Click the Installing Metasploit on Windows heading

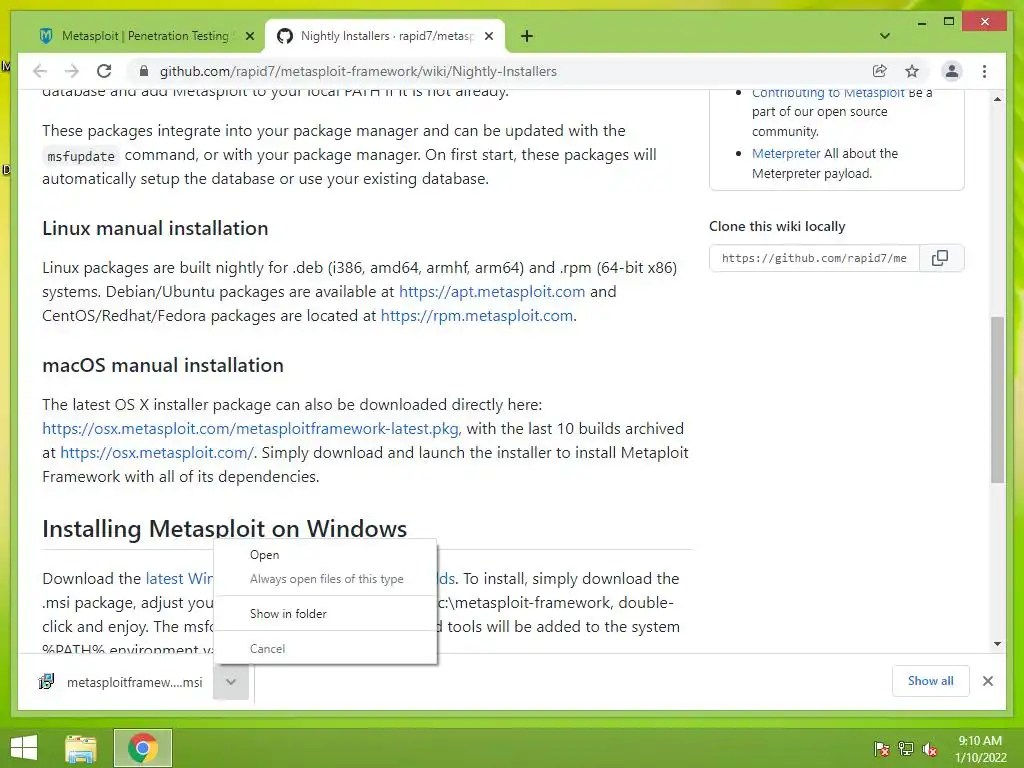pyautogui.click(x=225, y=528)
